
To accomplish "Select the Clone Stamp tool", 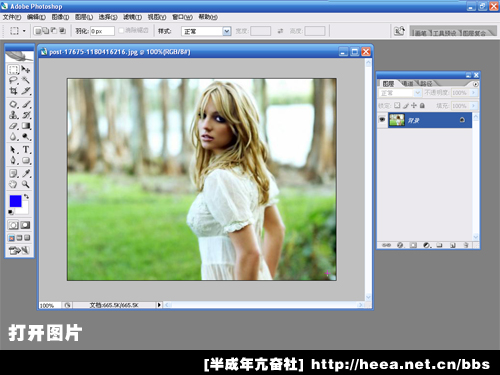I will [x=13, y=115].
